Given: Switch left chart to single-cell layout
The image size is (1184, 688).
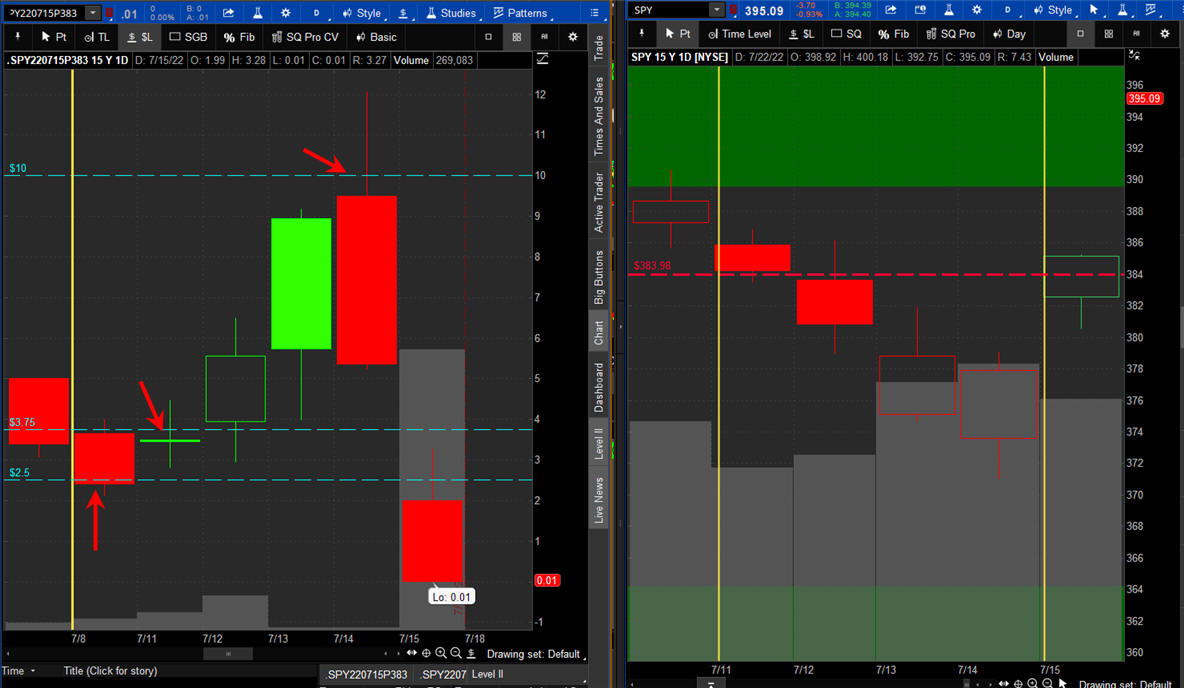Looking at the screenshot, I should coord(489,36).
